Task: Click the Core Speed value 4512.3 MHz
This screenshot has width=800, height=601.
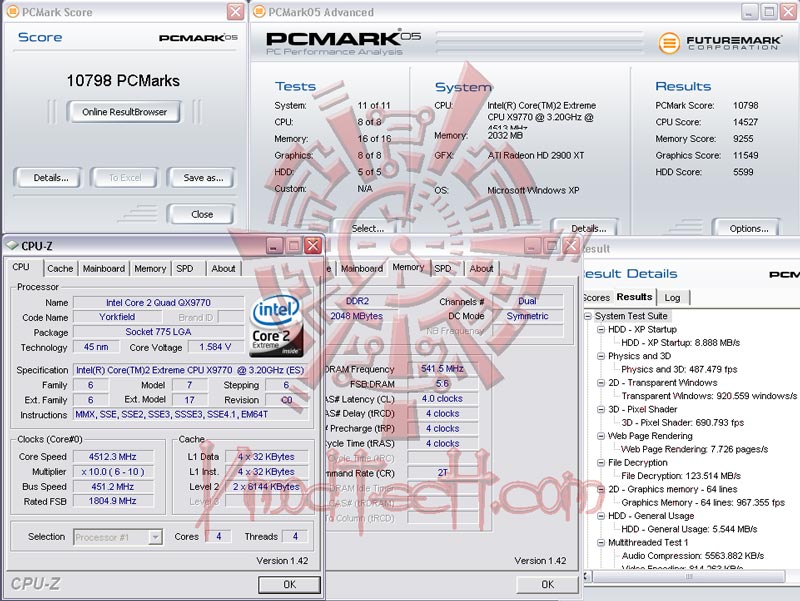Action: [x=113, y=457]
